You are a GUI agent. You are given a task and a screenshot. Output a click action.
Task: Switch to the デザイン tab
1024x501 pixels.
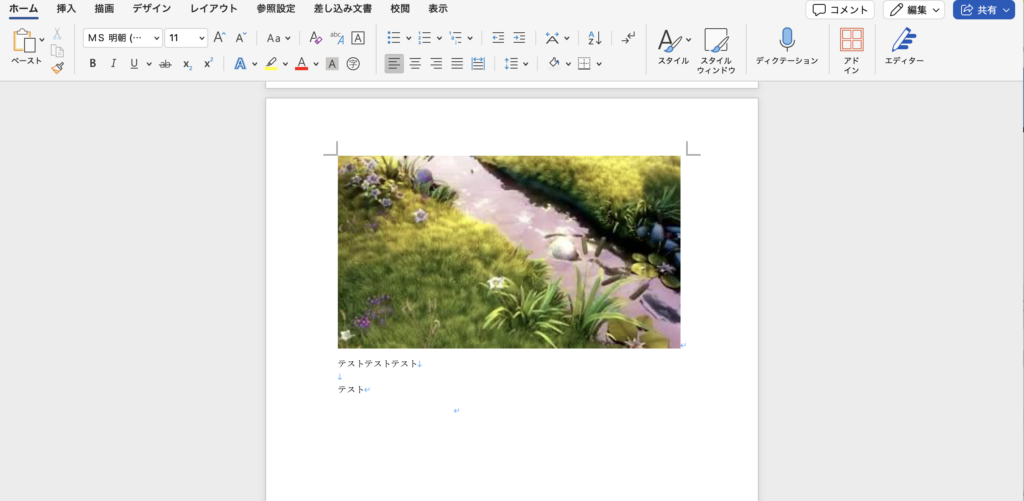point(152,9)
